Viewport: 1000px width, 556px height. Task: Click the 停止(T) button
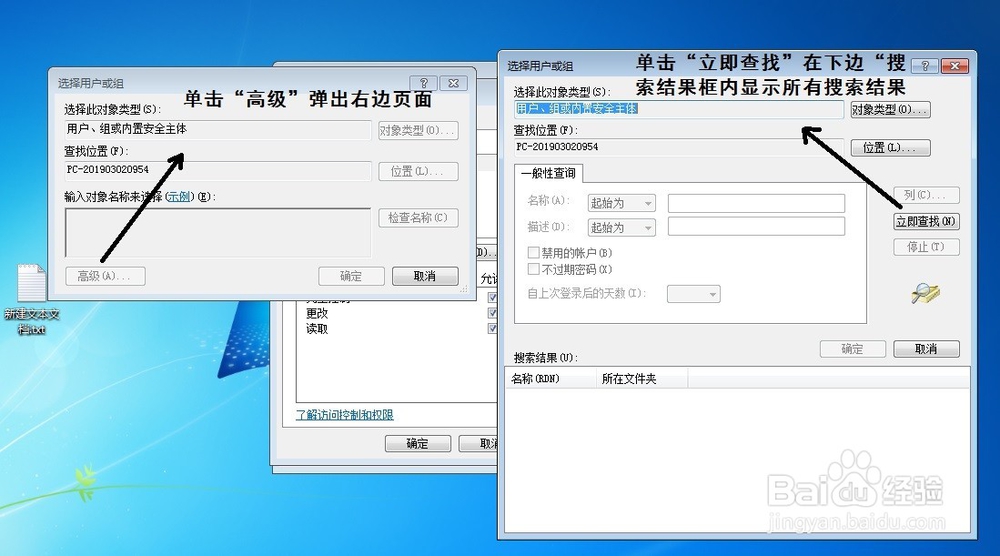pos(926,247)
